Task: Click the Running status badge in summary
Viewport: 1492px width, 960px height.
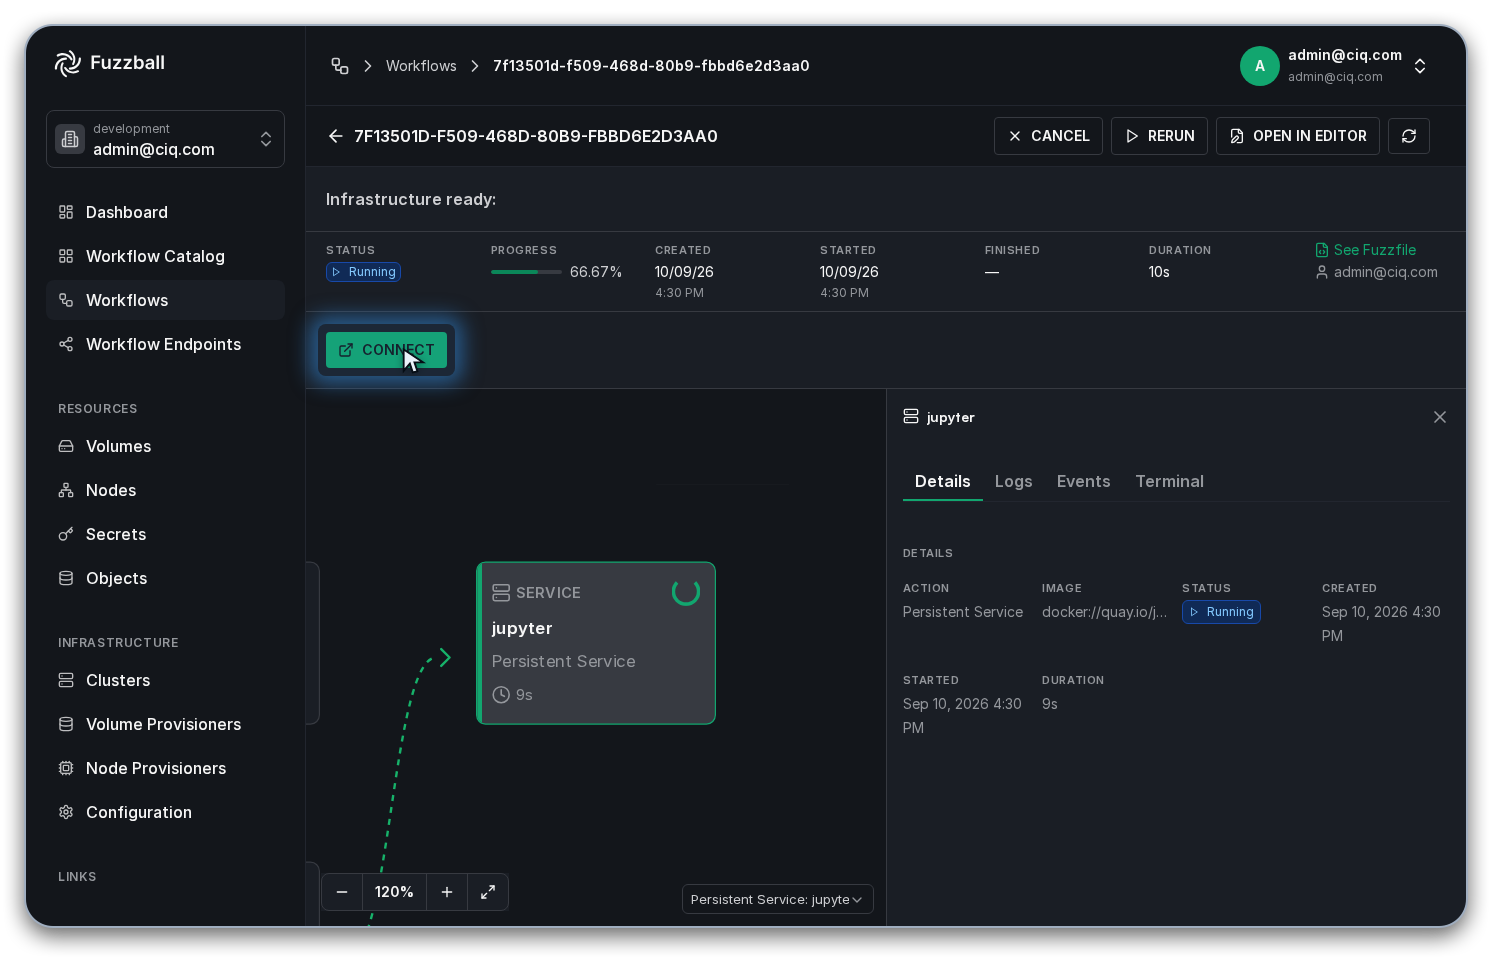Action: pyautogui.click(x=364, y=272)
